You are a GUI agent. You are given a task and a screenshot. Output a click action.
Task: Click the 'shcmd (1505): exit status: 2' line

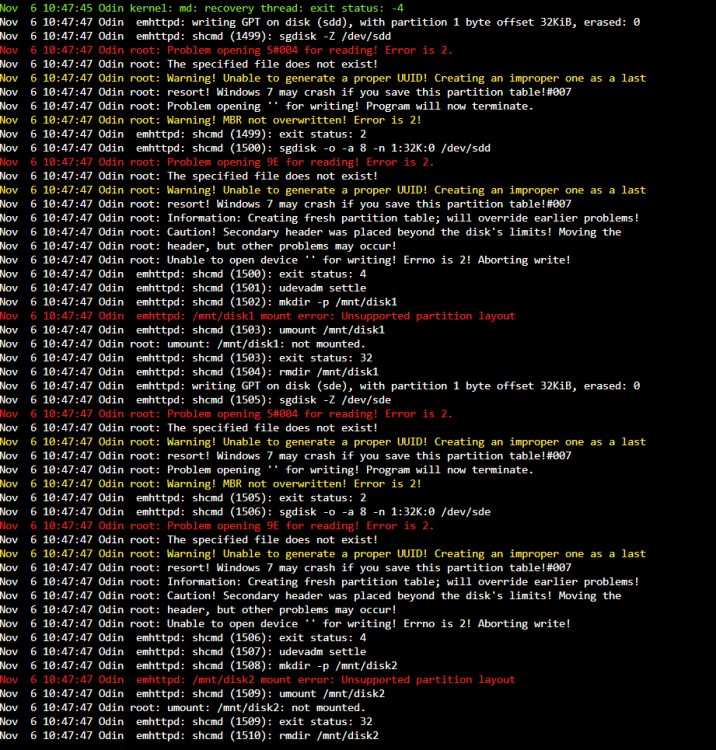tap(183, 497)
